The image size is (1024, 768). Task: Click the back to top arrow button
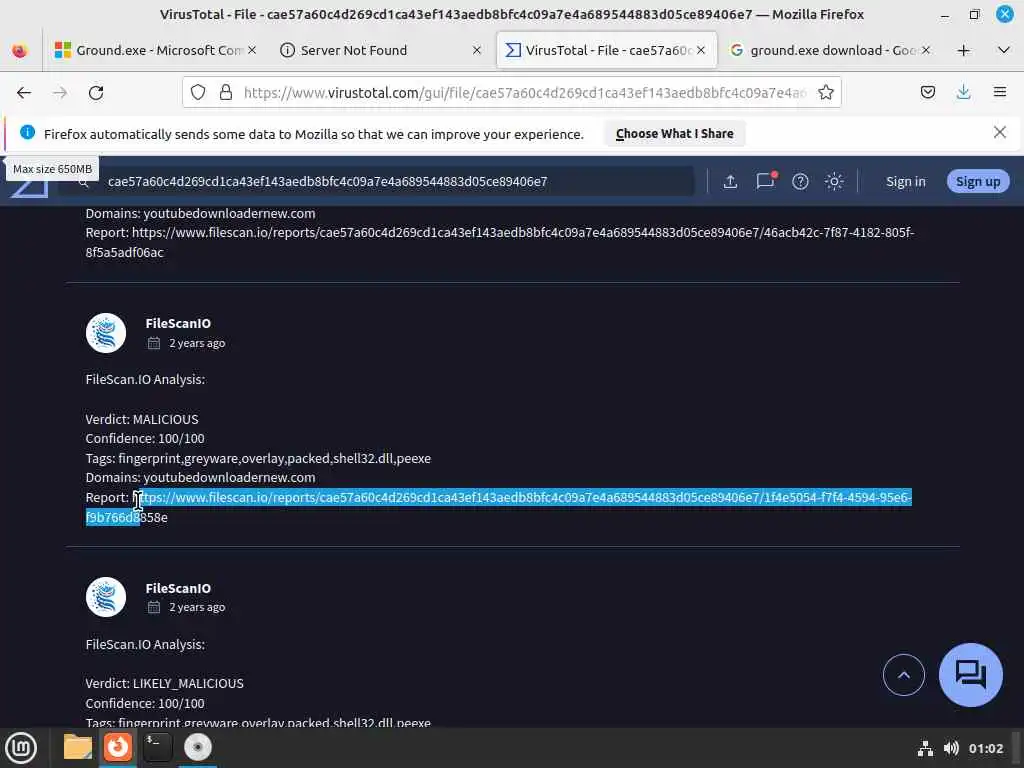click(x=903, y=675)
